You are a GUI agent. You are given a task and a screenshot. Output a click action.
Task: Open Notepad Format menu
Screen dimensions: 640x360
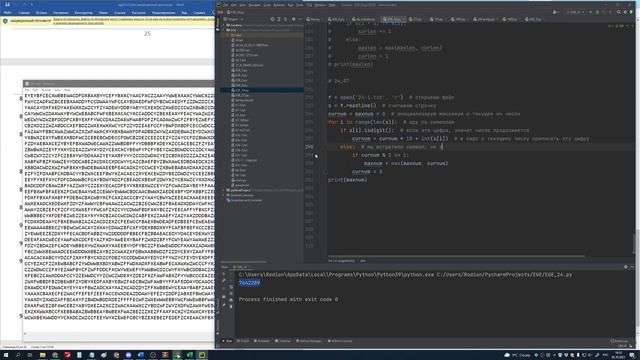click(x=46, y=90)
